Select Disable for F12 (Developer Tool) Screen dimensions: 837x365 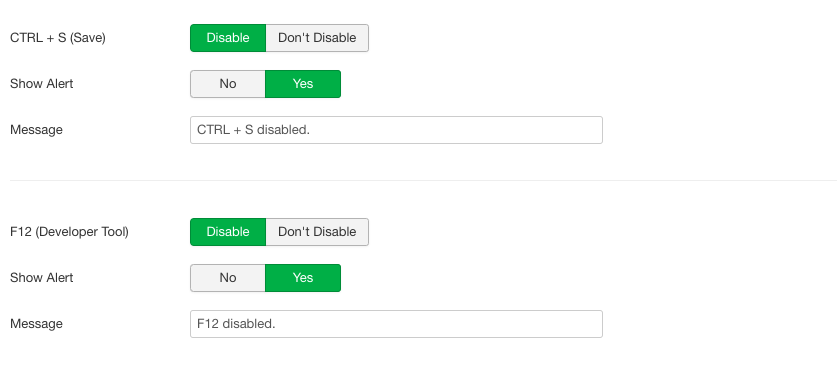pos(228,232)
